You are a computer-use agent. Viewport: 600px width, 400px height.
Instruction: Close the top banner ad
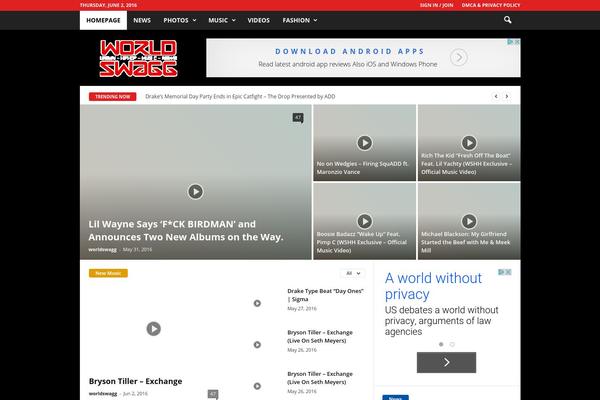[x=517, y=42]
